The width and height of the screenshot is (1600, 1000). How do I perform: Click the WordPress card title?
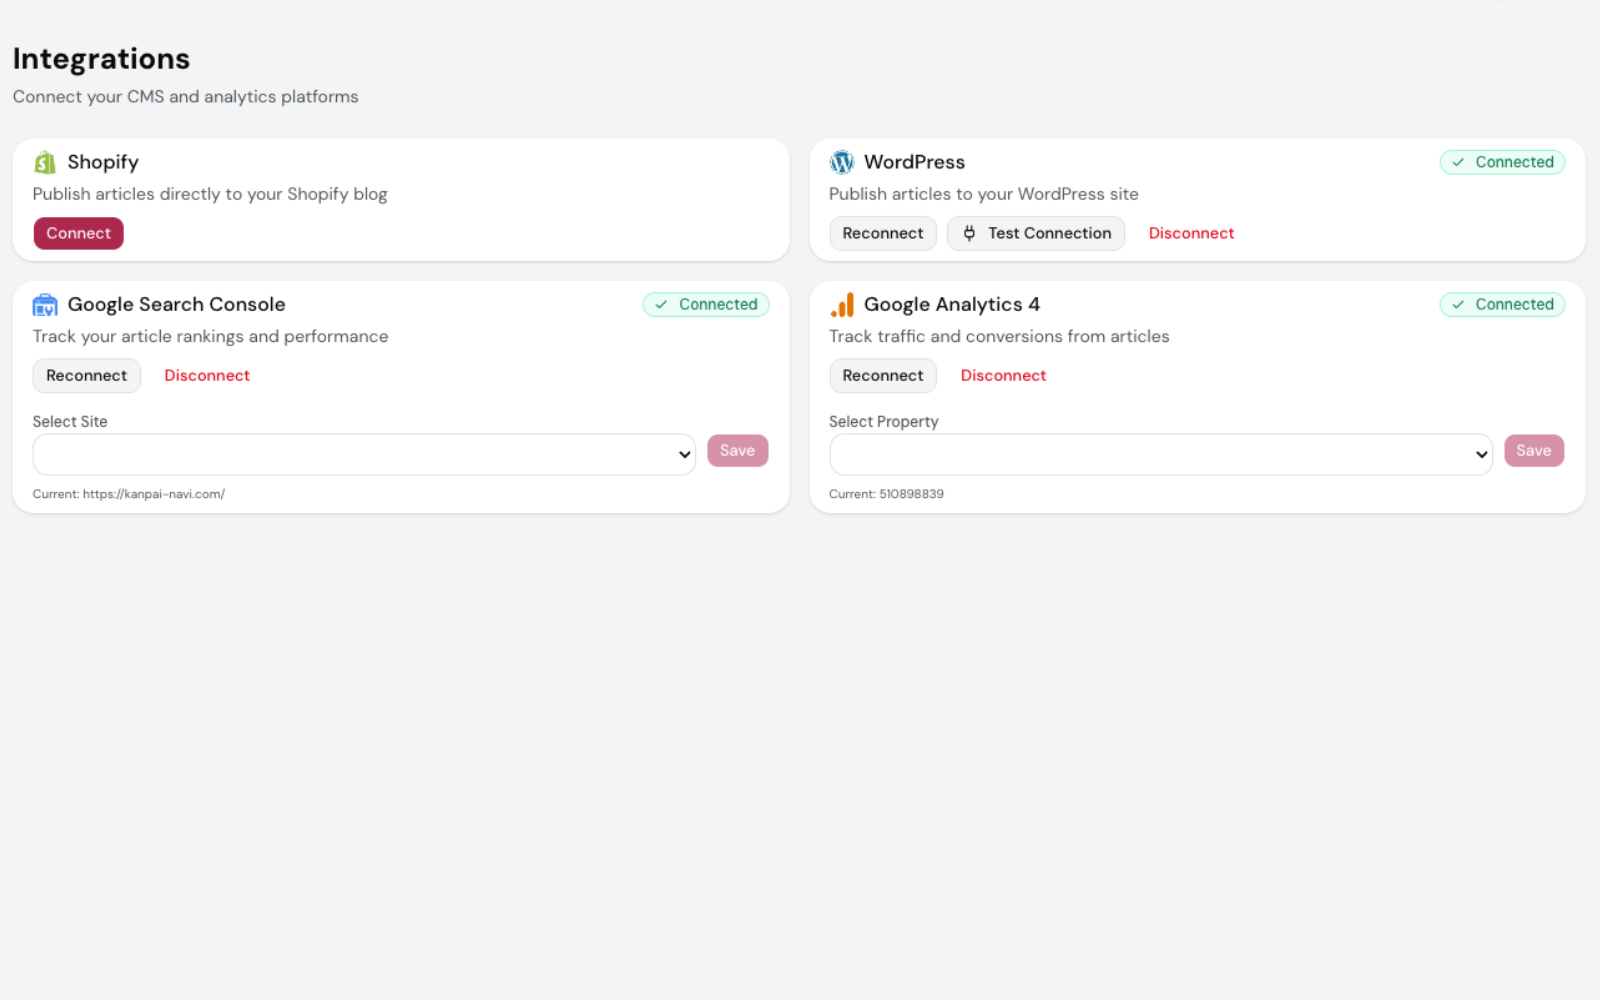pyautogui.click(x=914, y=162)
